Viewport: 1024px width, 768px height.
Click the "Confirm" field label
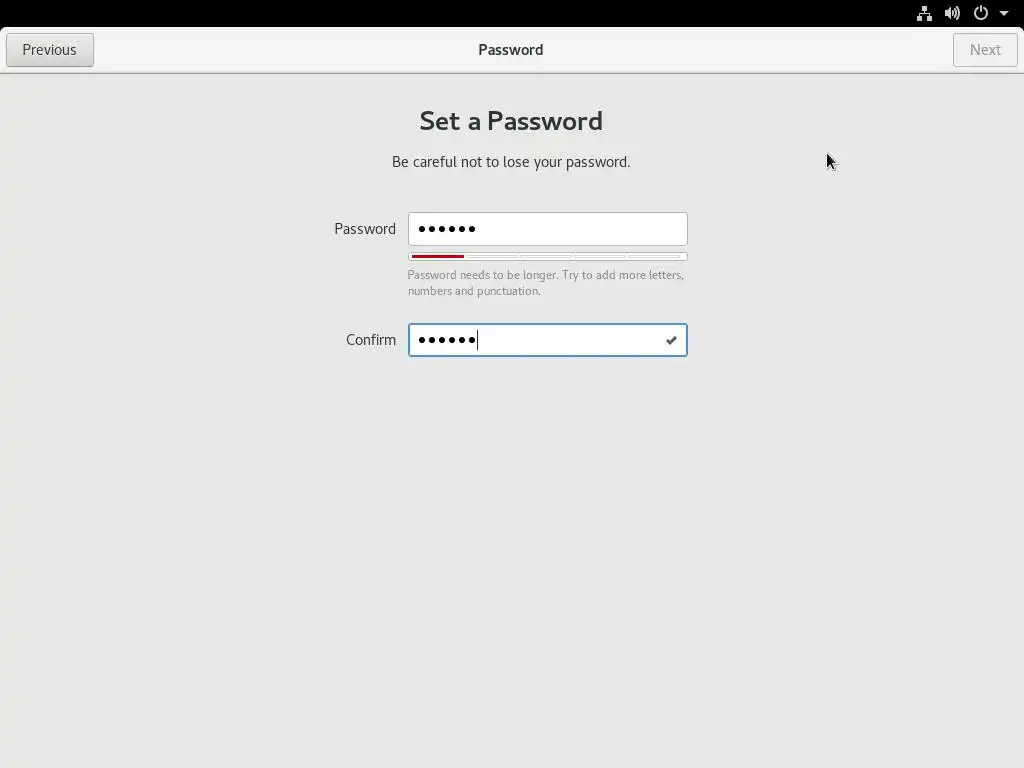point(371,340)
